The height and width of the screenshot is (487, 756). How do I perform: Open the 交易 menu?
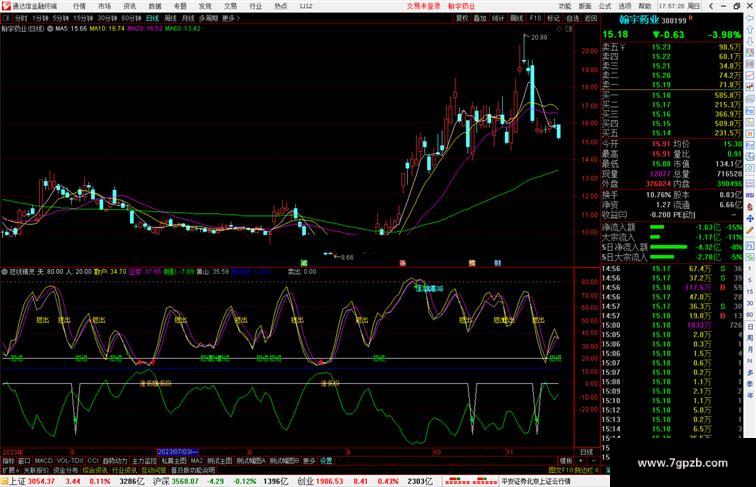click(230, 6)
